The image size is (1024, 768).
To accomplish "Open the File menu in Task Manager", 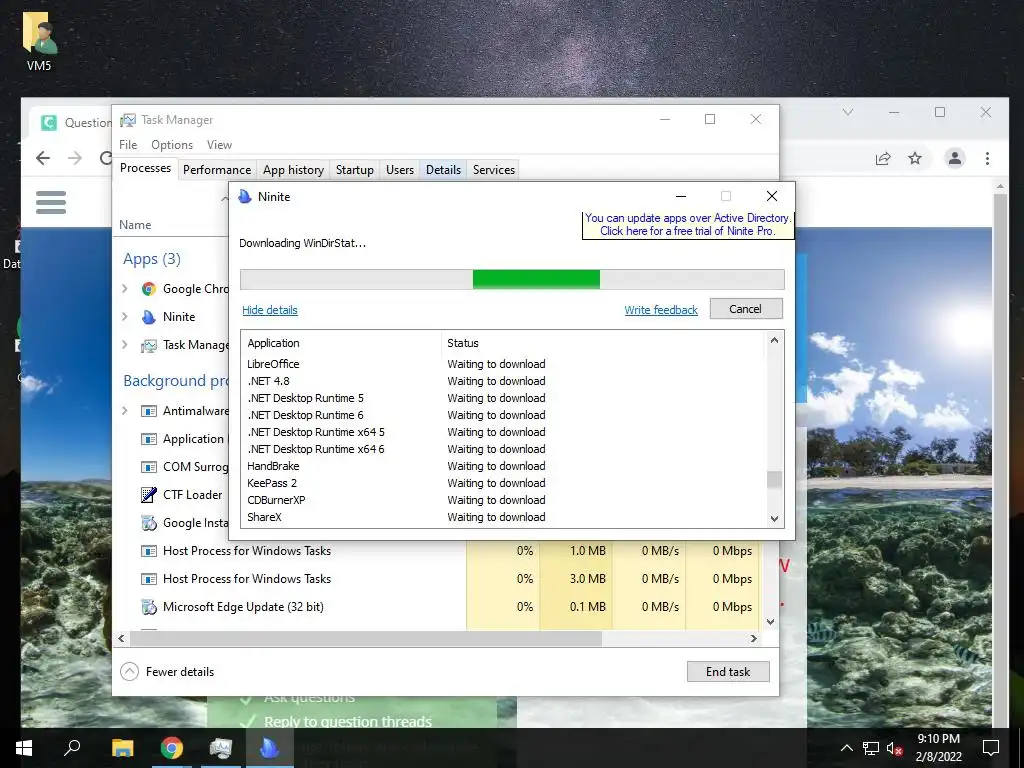I will pyautogui.click(x=128, y=144).
